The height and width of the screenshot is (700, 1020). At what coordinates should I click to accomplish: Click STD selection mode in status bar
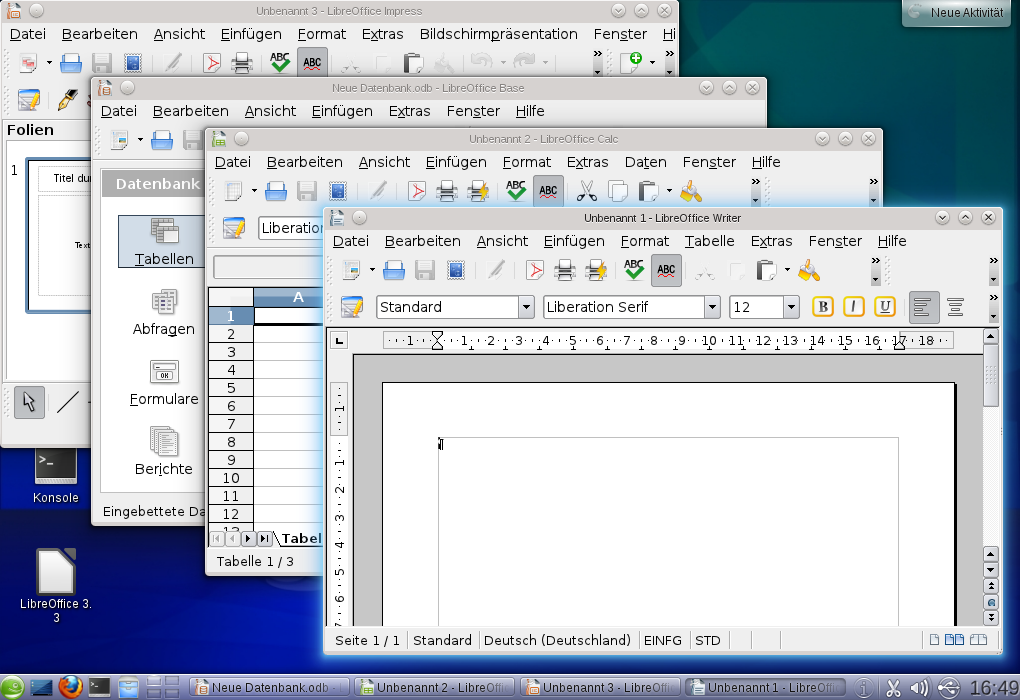[x=707, y=641]
